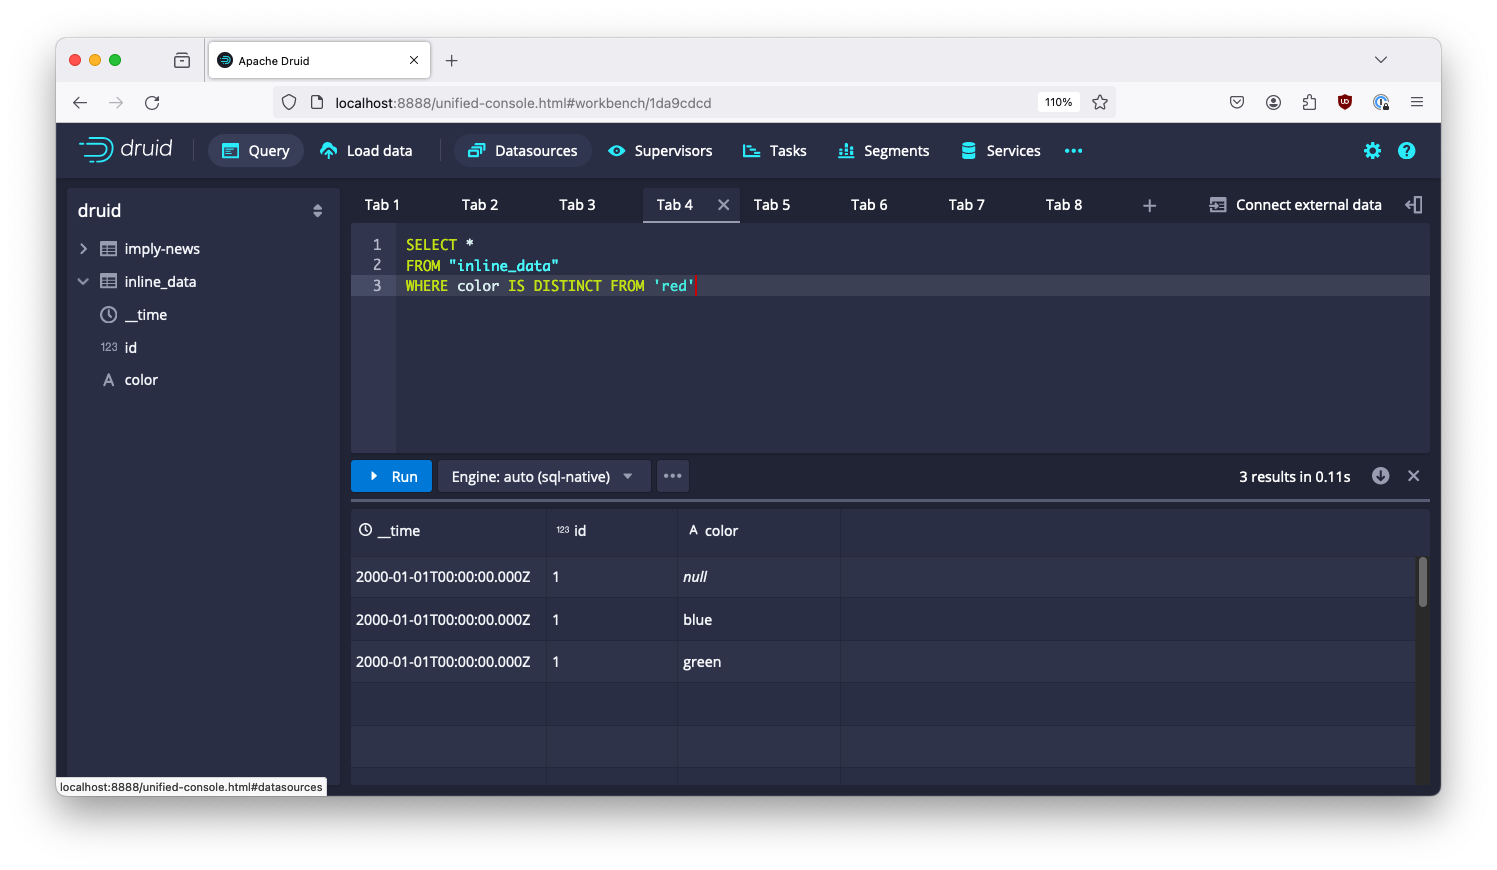Click the Load data icon
The image size is (1497, 870).
(x=328, y=150)
